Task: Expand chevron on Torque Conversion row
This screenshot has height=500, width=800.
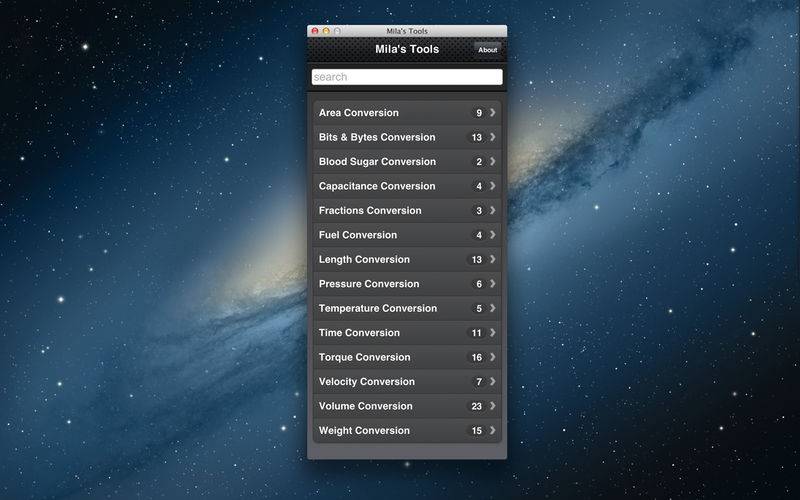Action: pos(493,357)
